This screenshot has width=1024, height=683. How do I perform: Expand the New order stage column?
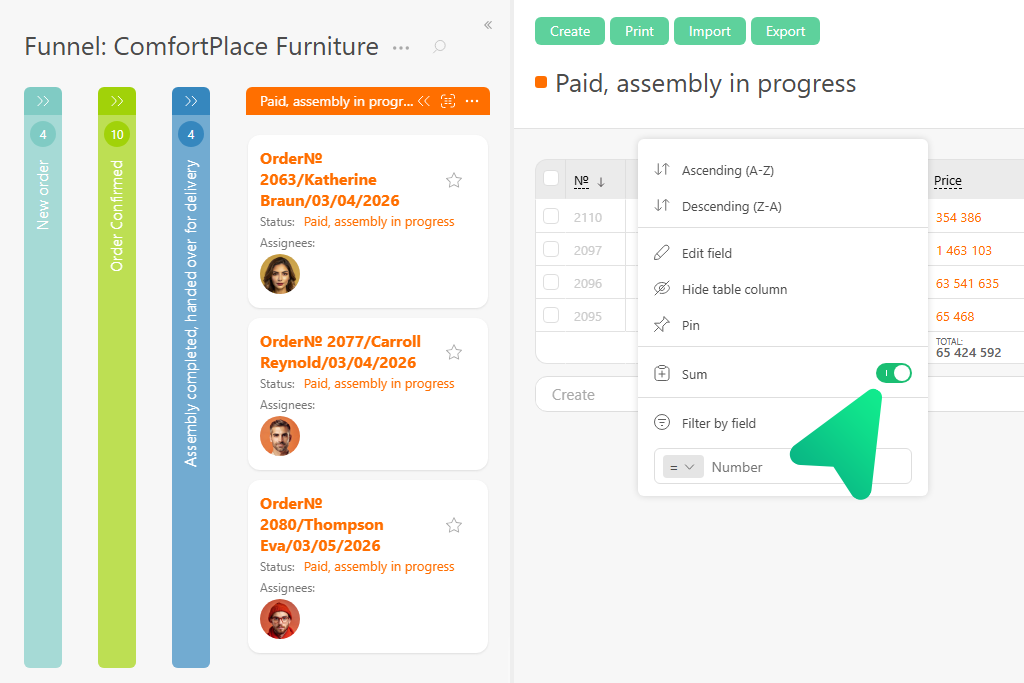[x=43, y=101]
